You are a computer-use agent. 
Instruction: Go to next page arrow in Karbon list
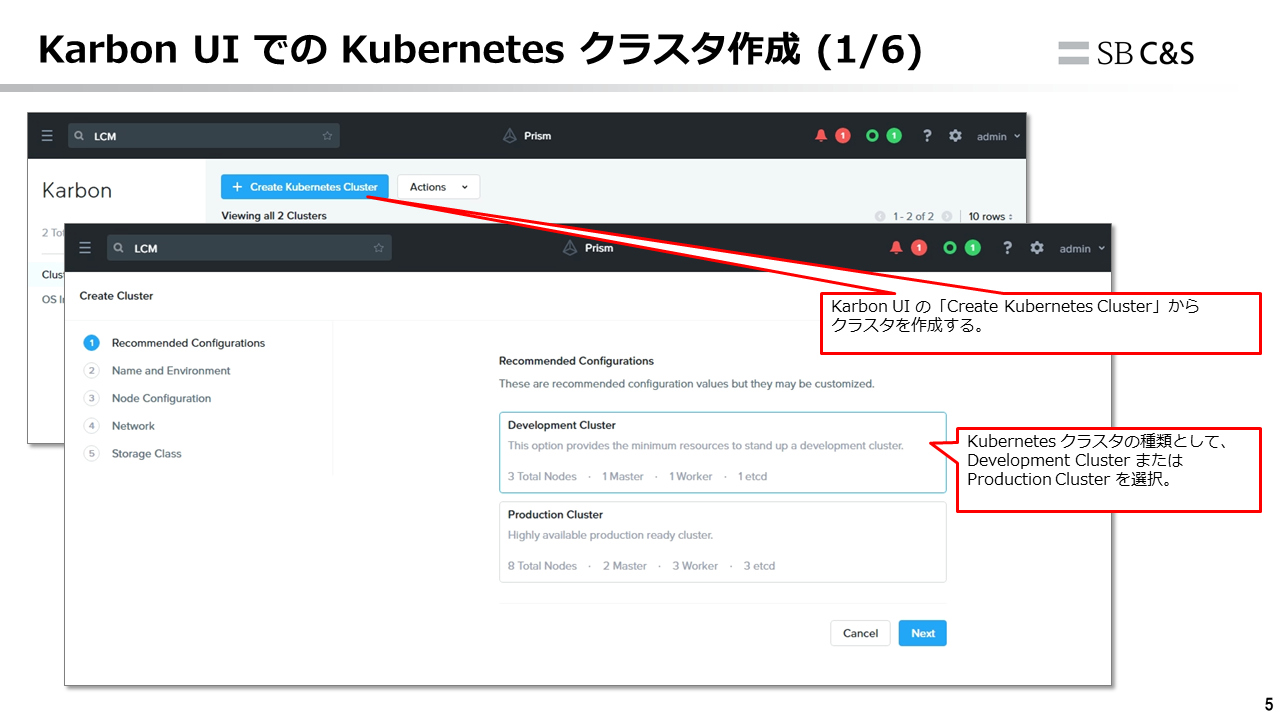[x=947, y=216]
